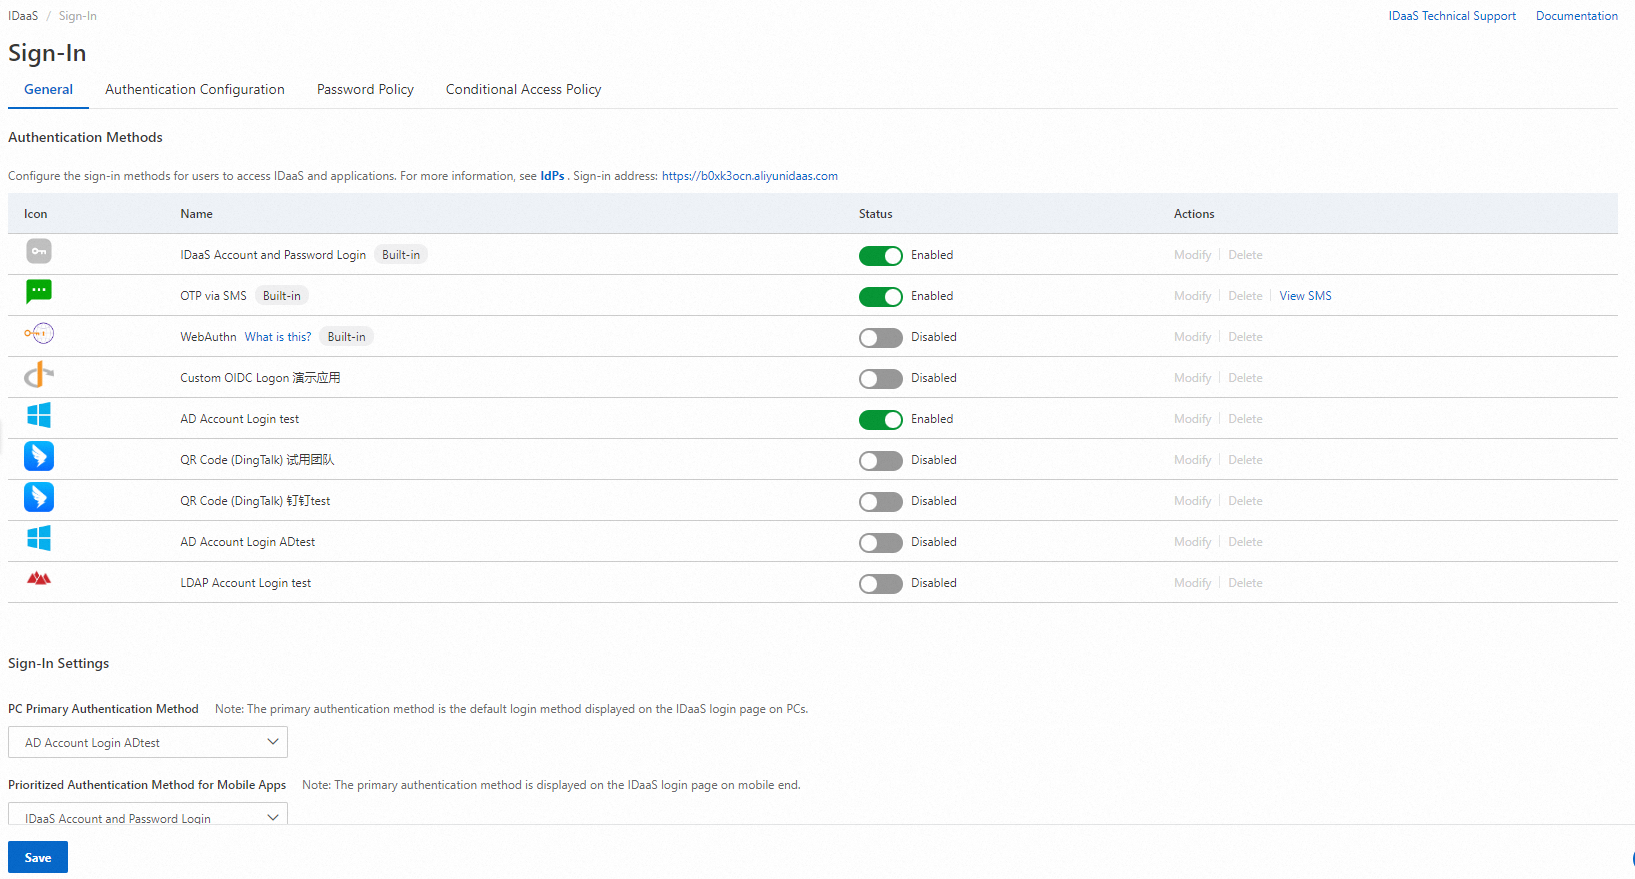Screen dimensions: 1635x879
Task: Click the Custom OIDC Logon icon
Action: (x=39, y=374)
